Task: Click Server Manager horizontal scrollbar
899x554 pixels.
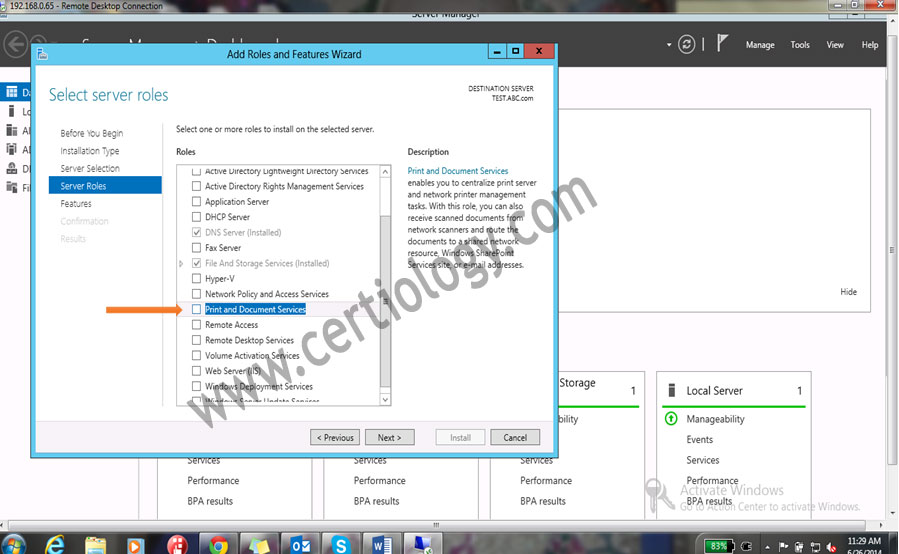Action: (x=436, y=525)
